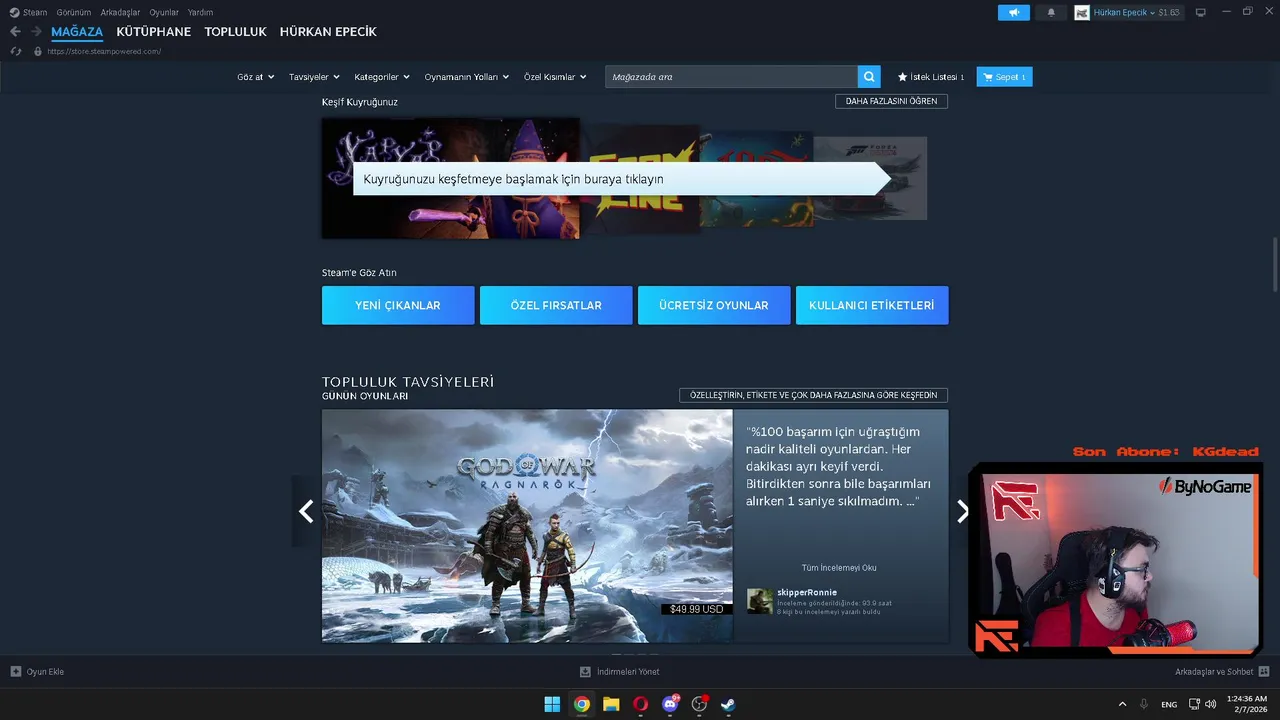Click Tüm İncelemeyi Oku link

coord(839,568)
